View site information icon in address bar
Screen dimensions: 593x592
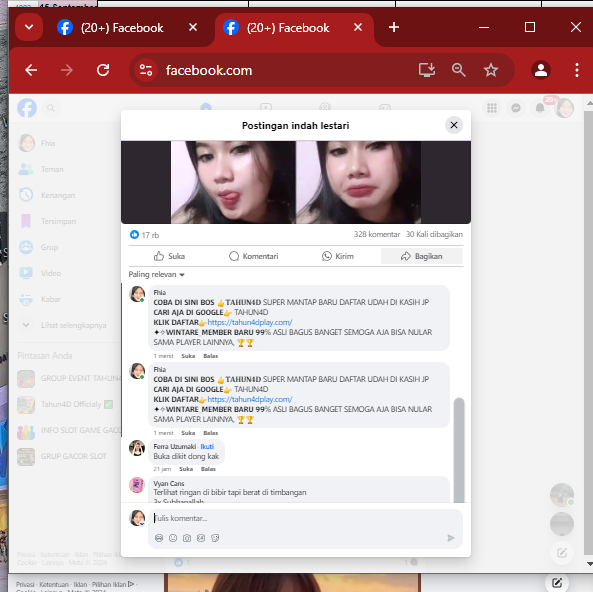point(146,70)
